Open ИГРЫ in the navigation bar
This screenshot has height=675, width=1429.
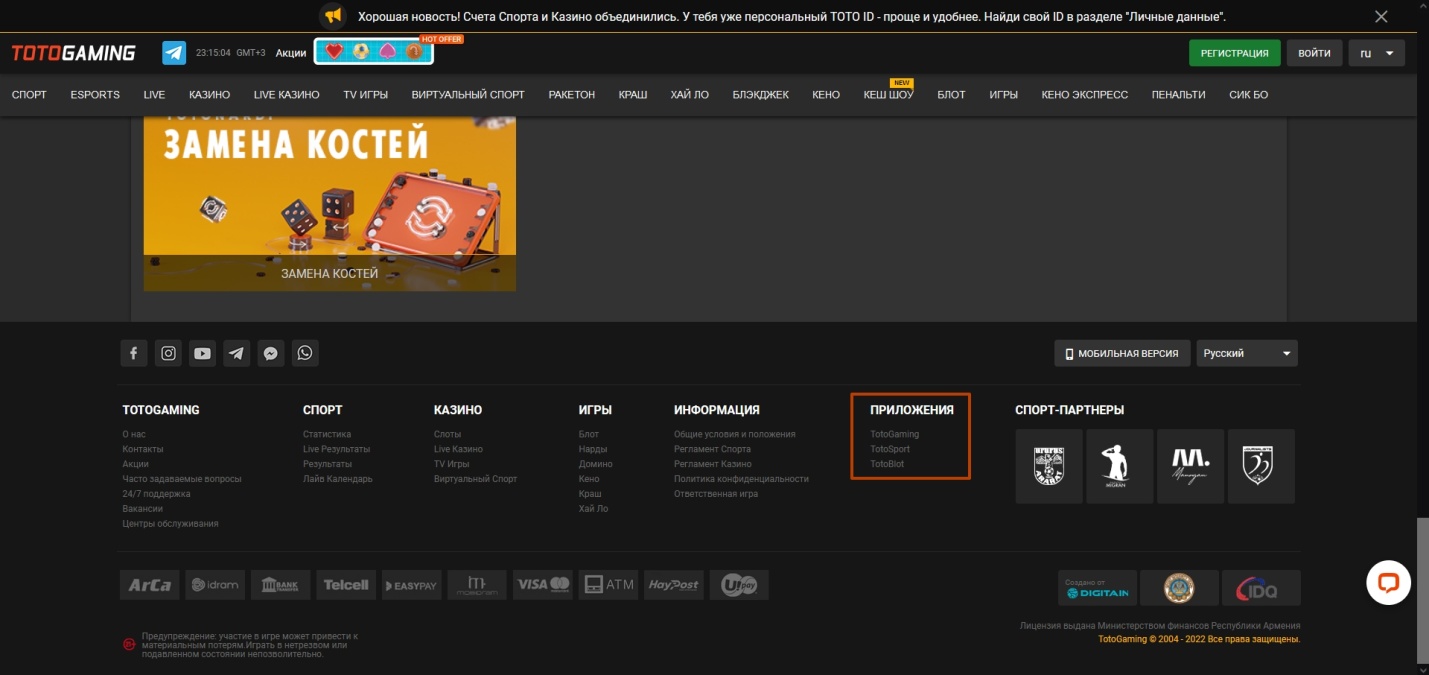point(1004,95)
